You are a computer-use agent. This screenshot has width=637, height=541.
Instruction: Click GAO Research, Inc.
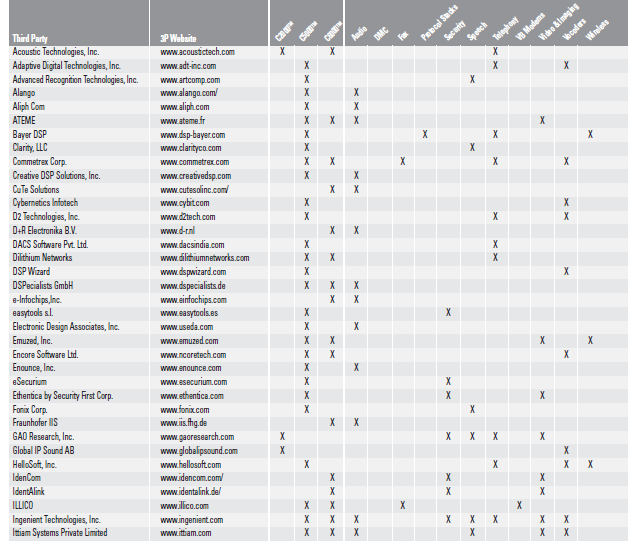click(x=43, y=437)
